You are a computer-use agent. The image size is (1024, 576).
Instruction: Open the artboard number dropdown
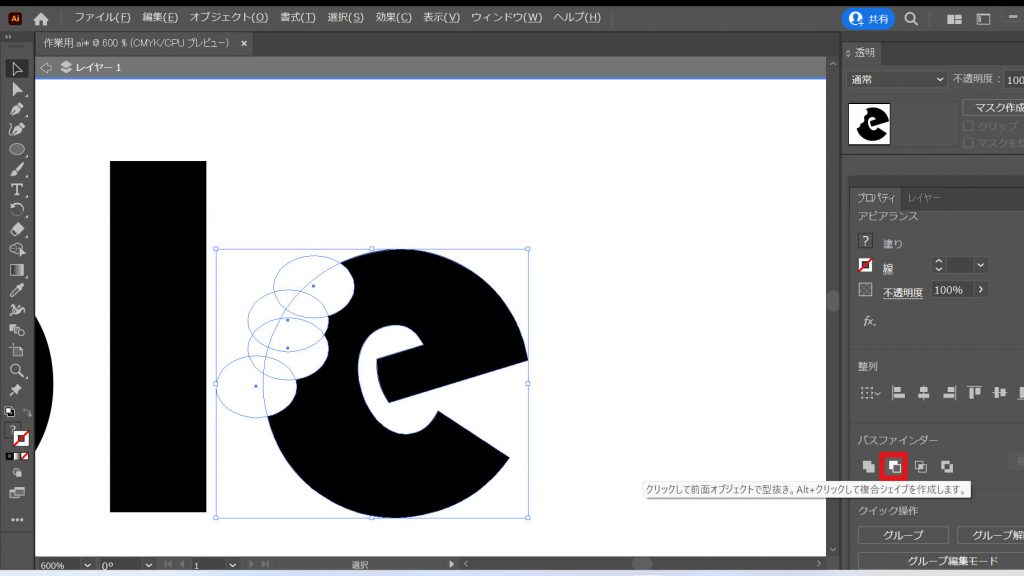[x=232, y=565]
